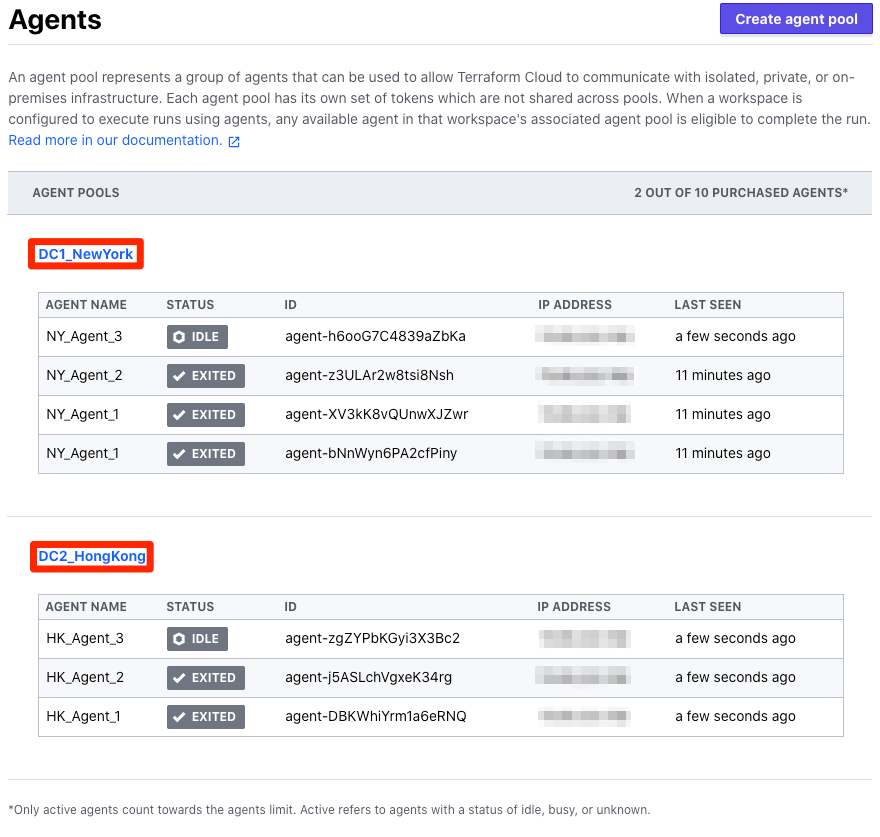Screen dimensions: 880x837
Task: Open the DC2_HongKong agent pool
Action: coord(92,556)
